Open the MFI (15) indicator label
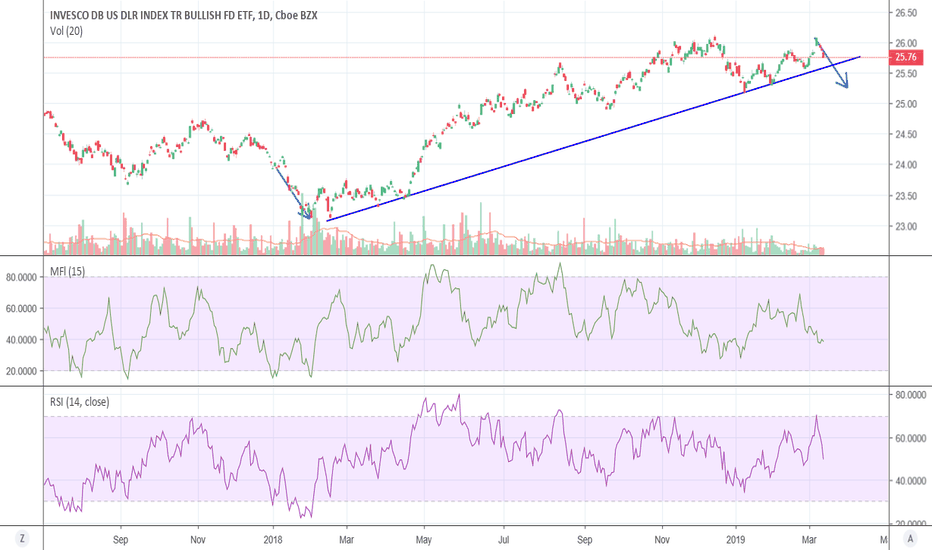 click(x=68, y=271)
